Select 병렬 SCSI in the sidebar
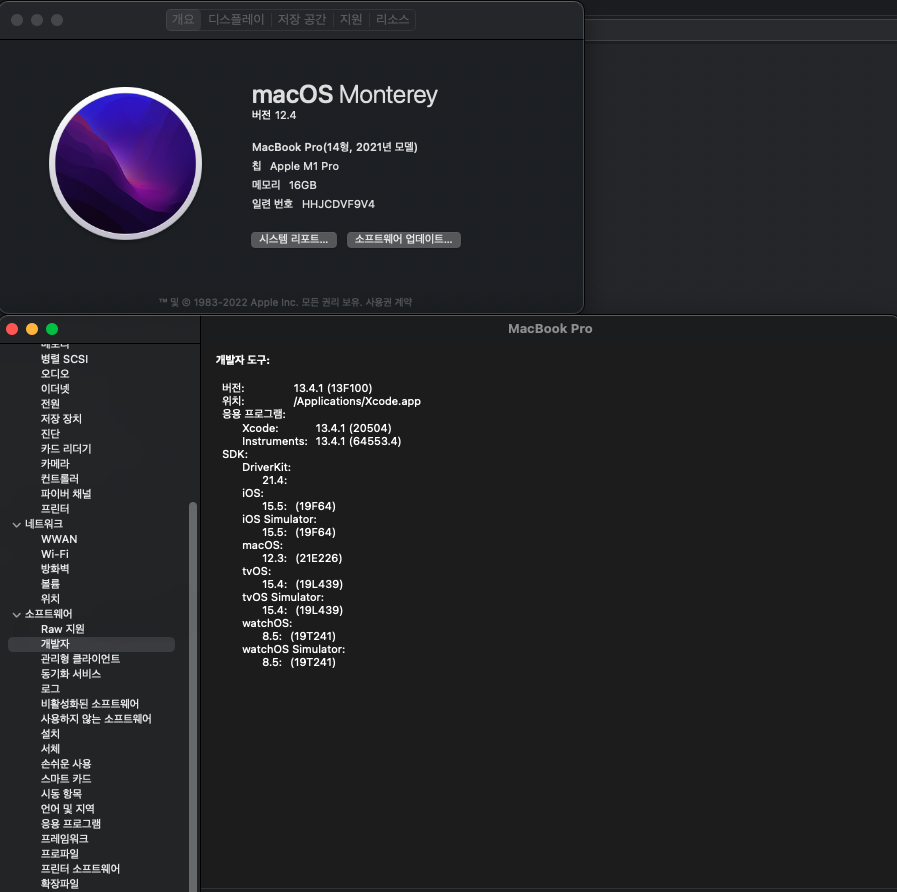Image resolution: width=897 pixels, height=892 pixels. click(65, 359)
